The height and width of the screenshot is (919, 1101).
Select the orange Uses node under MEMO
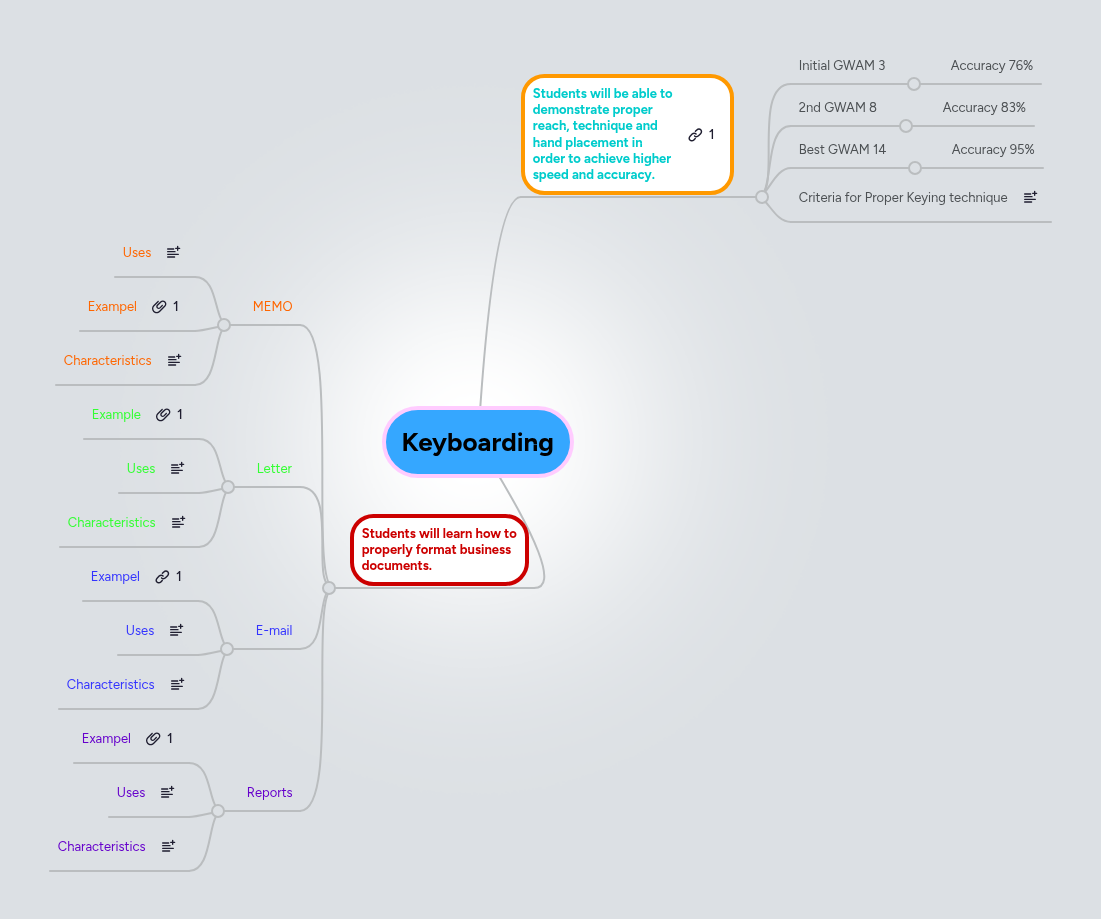click(137, 252)
